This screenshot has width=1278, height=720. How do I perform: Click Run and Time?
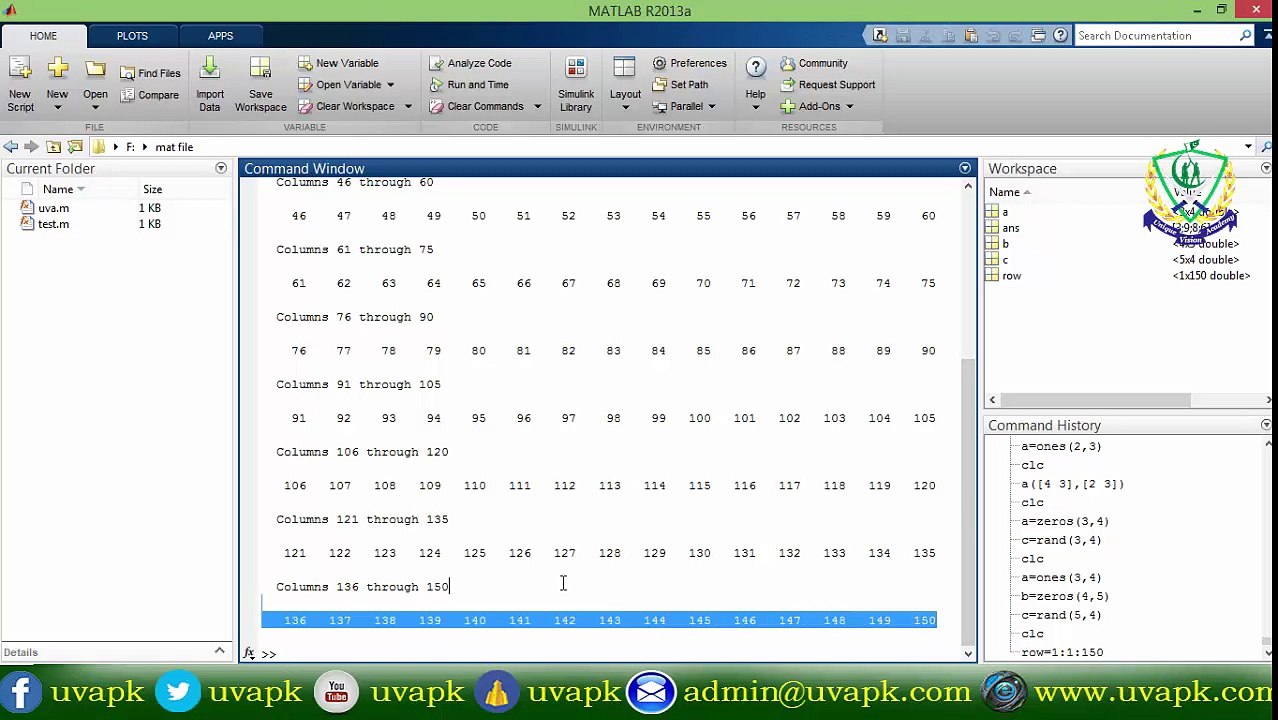click(x=469, y=85)
